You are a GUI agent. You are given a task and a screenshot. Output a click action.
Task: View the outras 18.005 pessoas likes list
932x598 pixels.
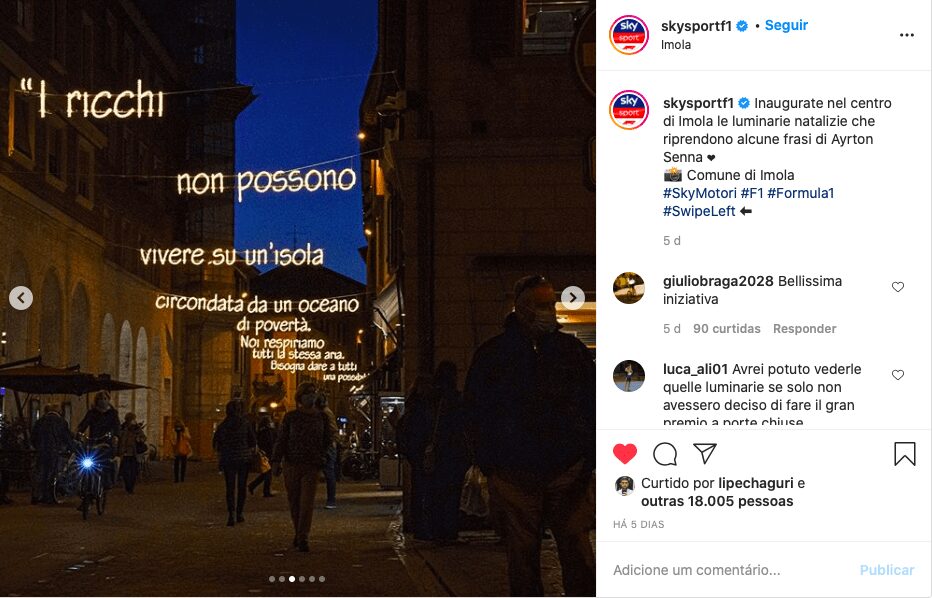coord(717,501)
